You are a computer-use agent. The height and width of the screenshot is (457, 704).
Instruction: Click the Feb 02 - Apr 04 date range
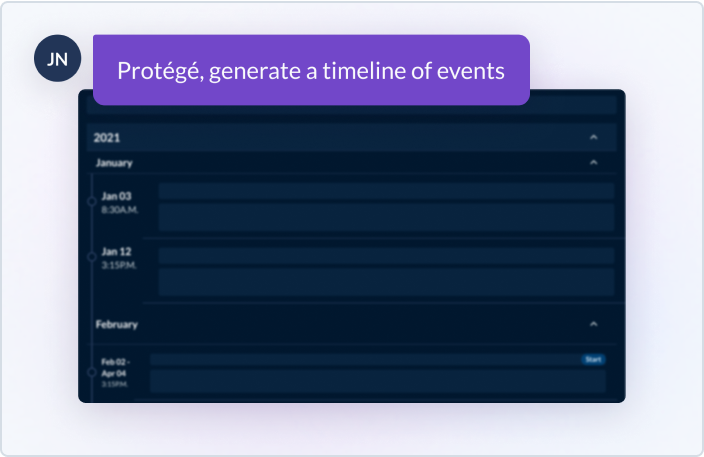(115, 367)
